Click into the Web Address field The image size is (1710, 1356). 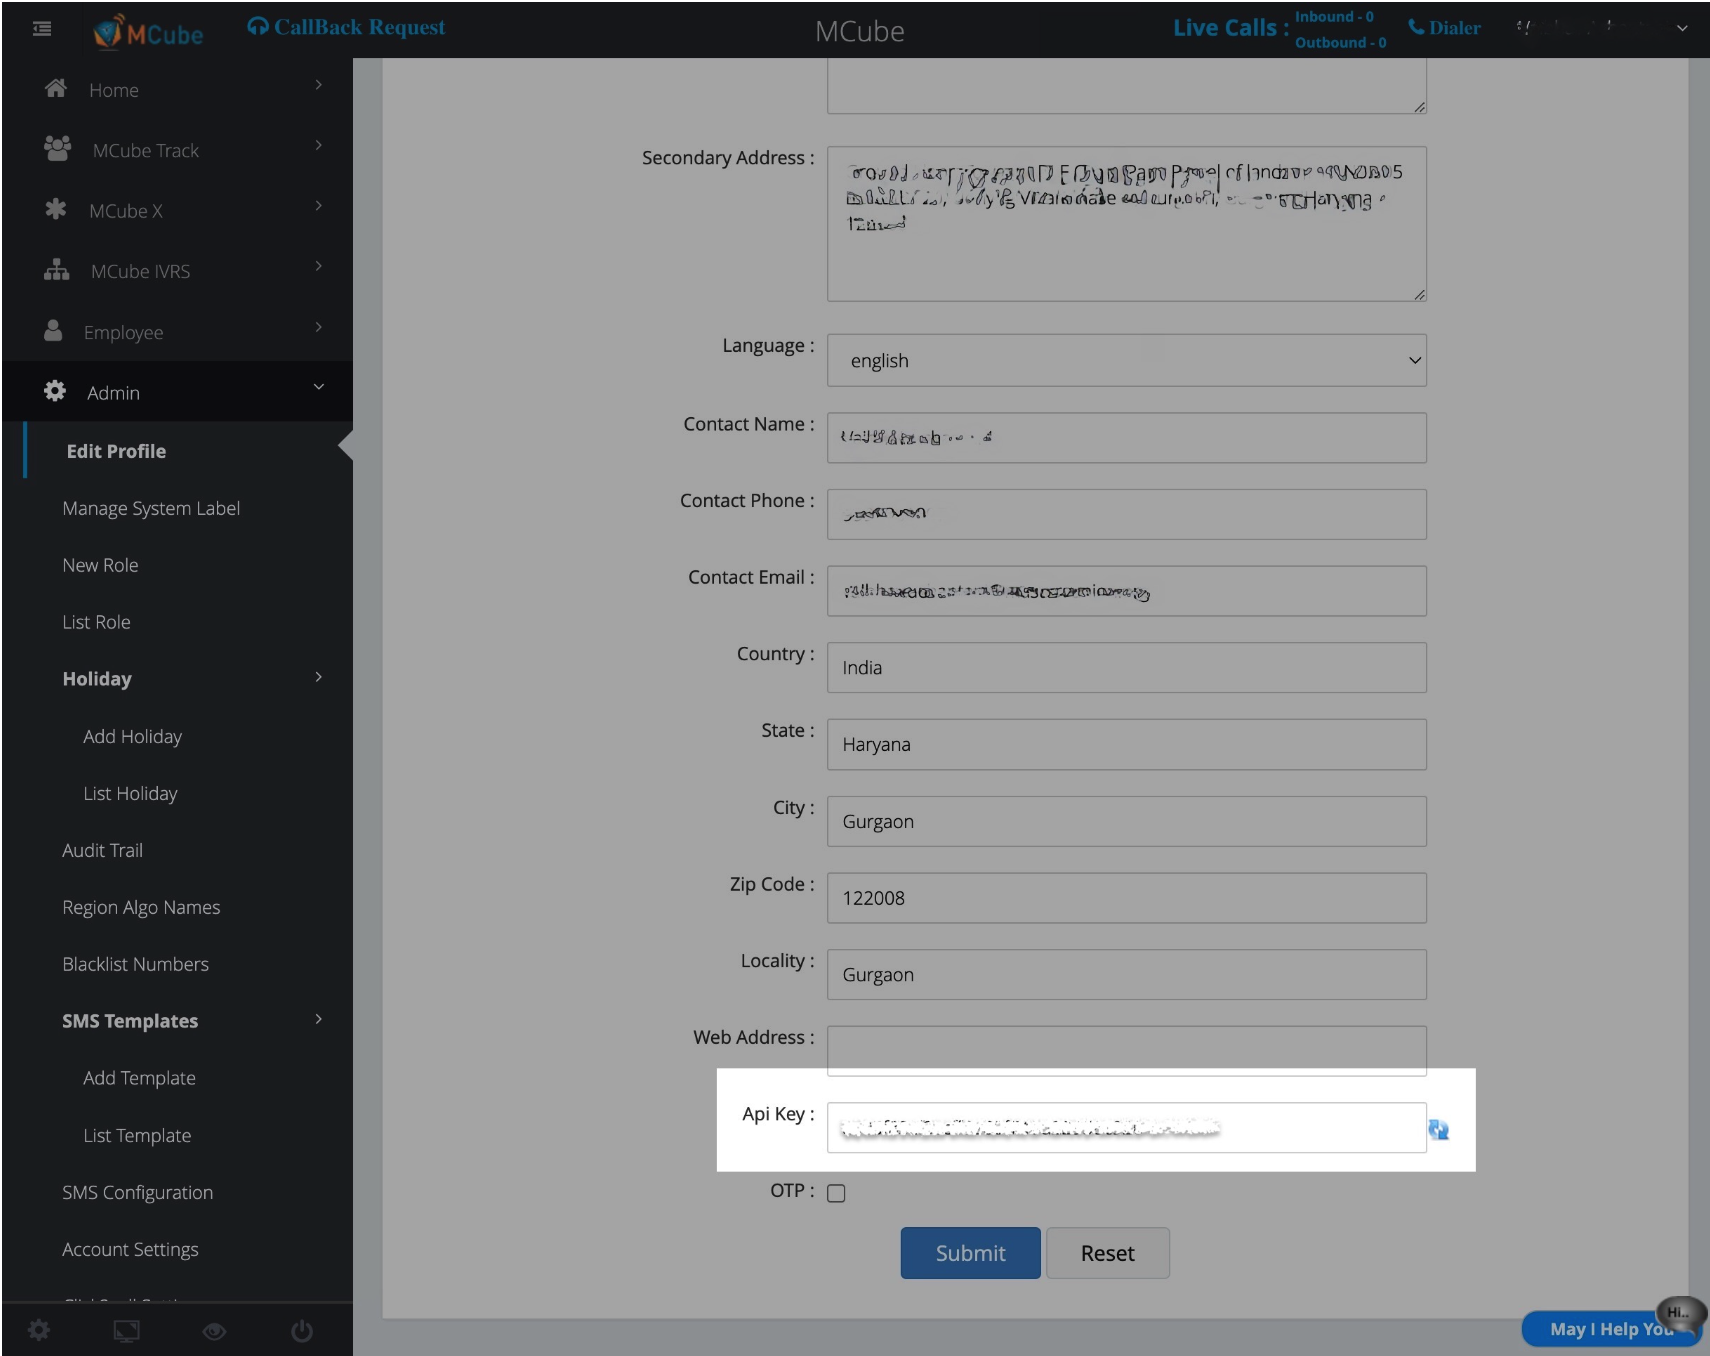1126,1049
